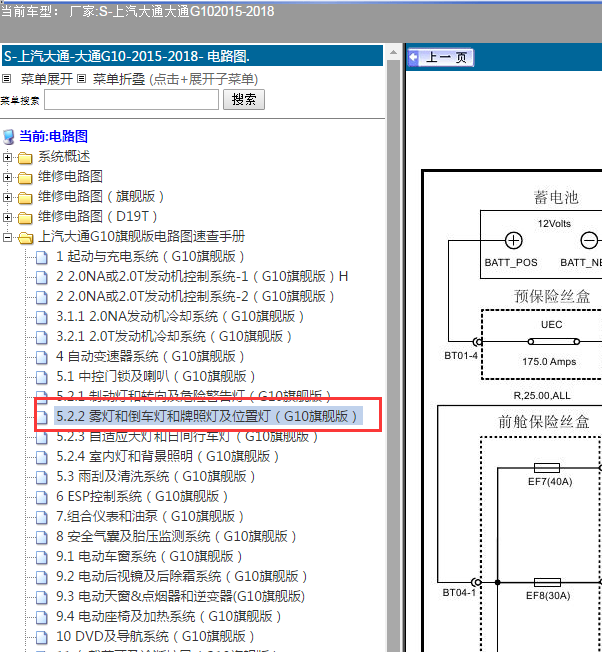Open 2.0NA或2.0T发动机控制系统-2 page
Screen dimensions: 602x652
pyautogui.click(x=195, y=296)
